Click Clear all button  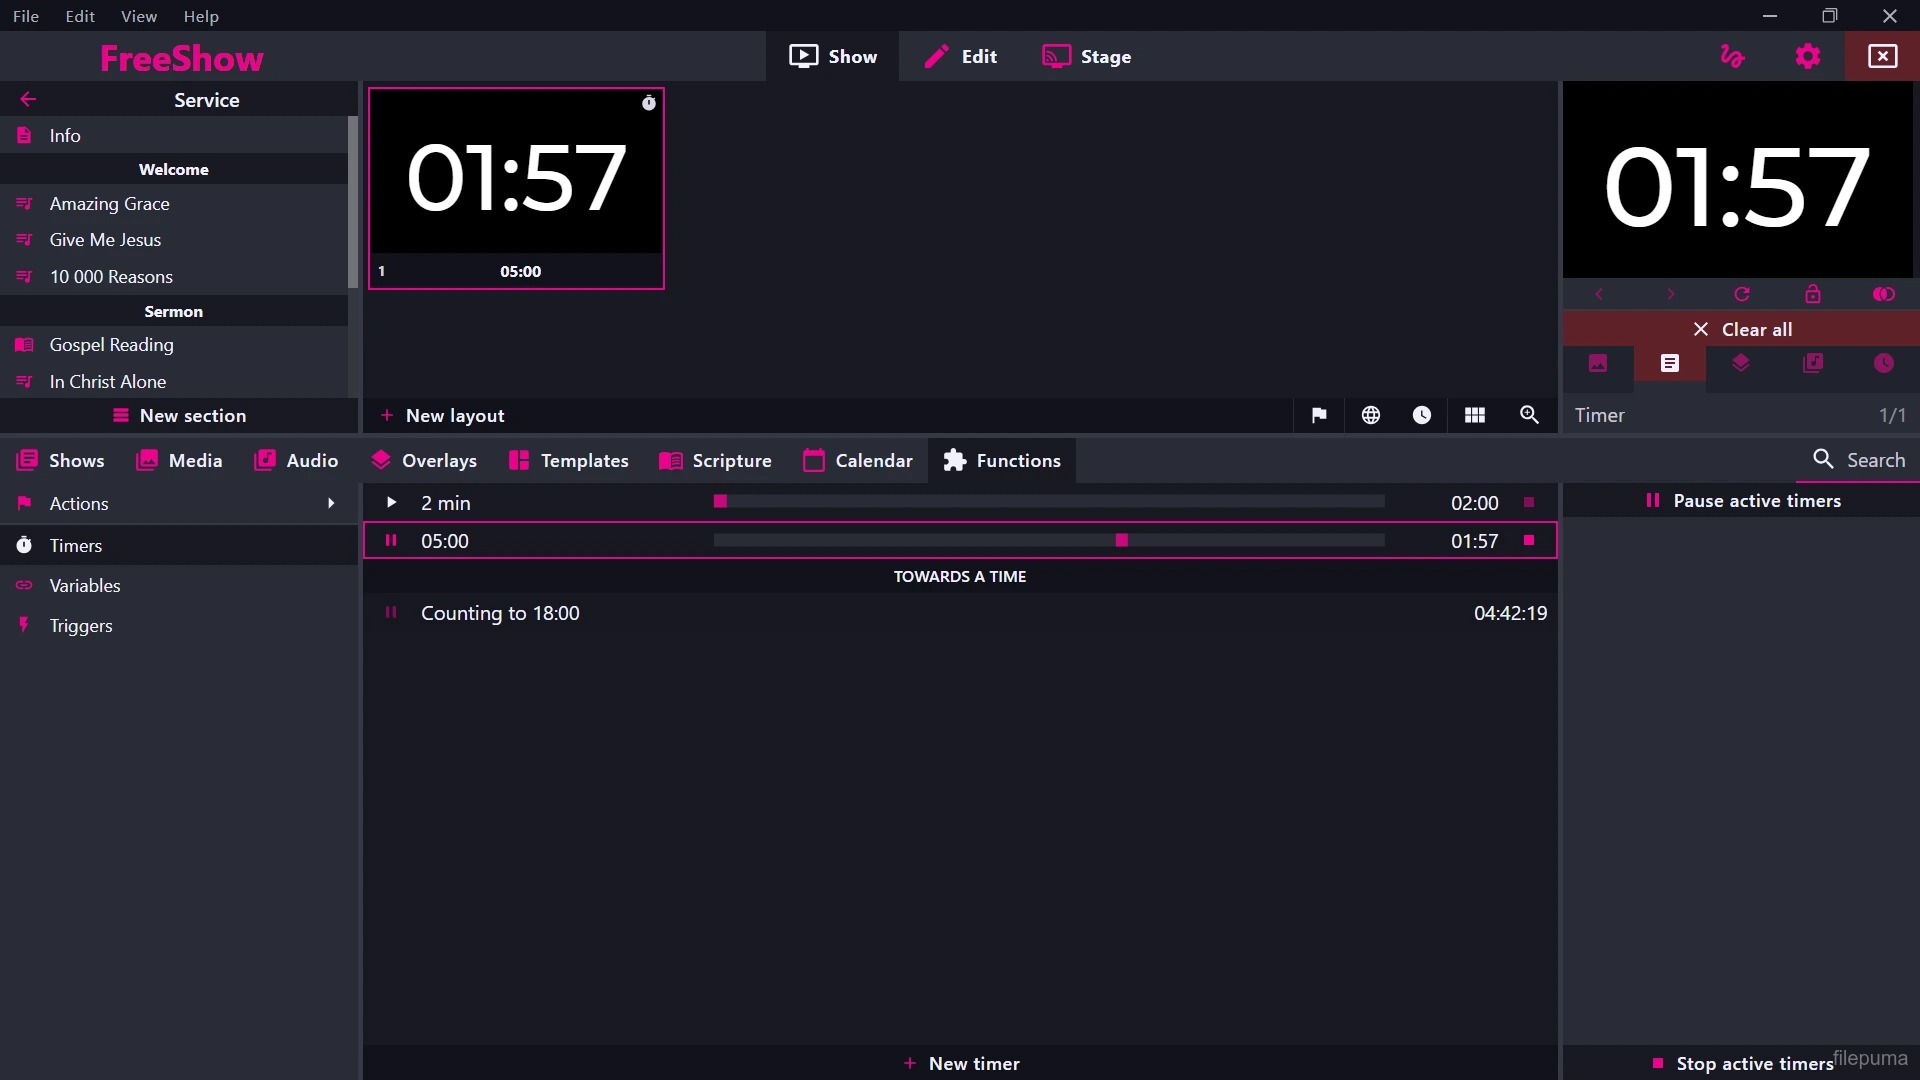1741,329
